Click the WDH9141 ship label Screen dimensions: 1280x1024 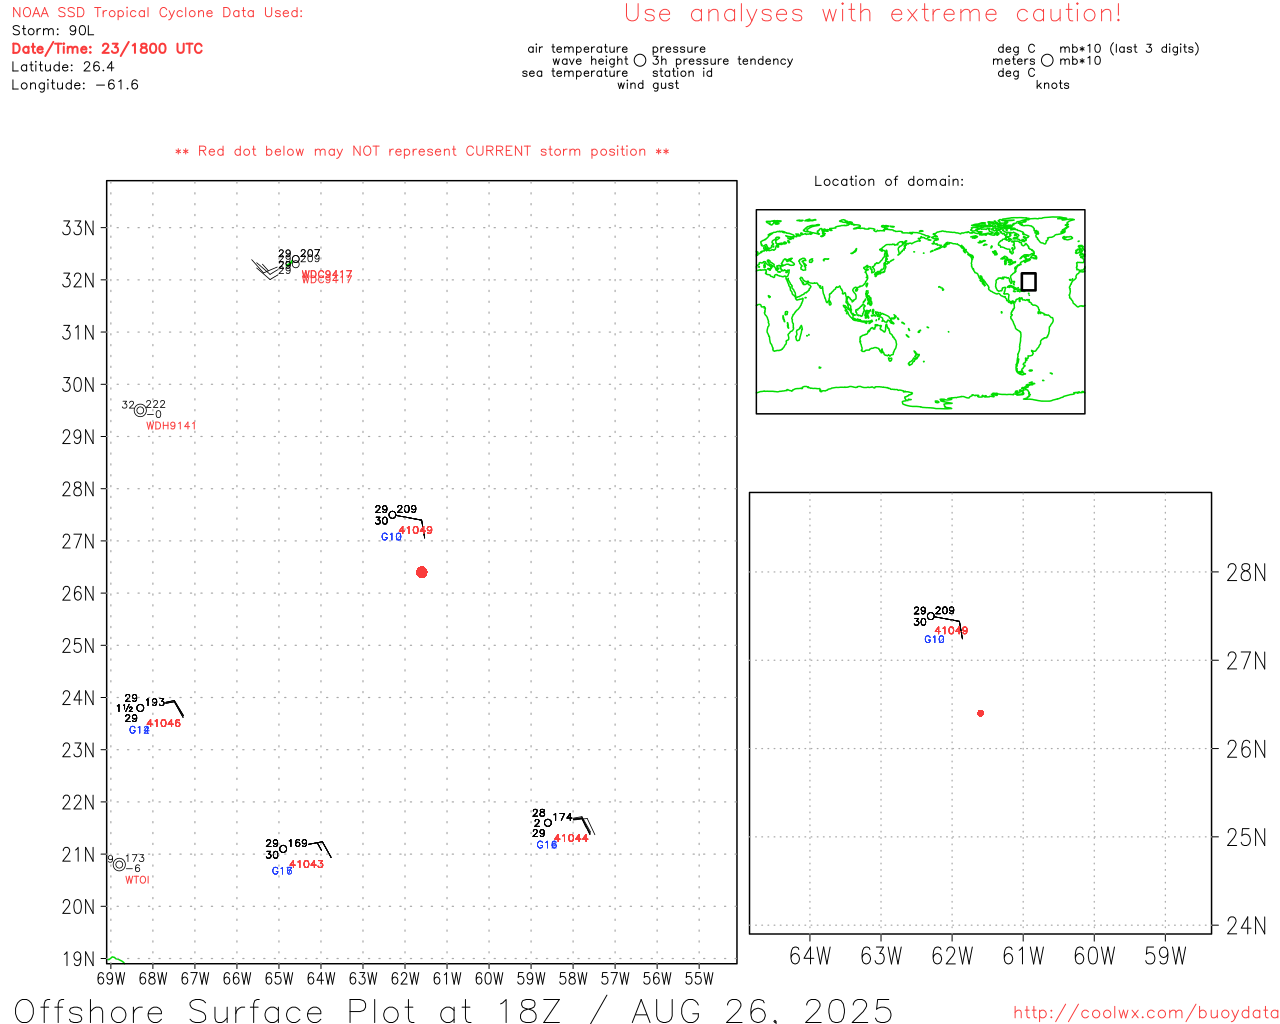tap(171, 426)
